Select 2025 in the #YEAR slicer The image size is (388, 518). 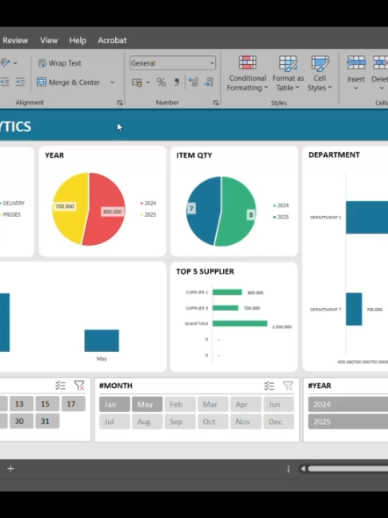pyautogui.click(x=348, y=422)
